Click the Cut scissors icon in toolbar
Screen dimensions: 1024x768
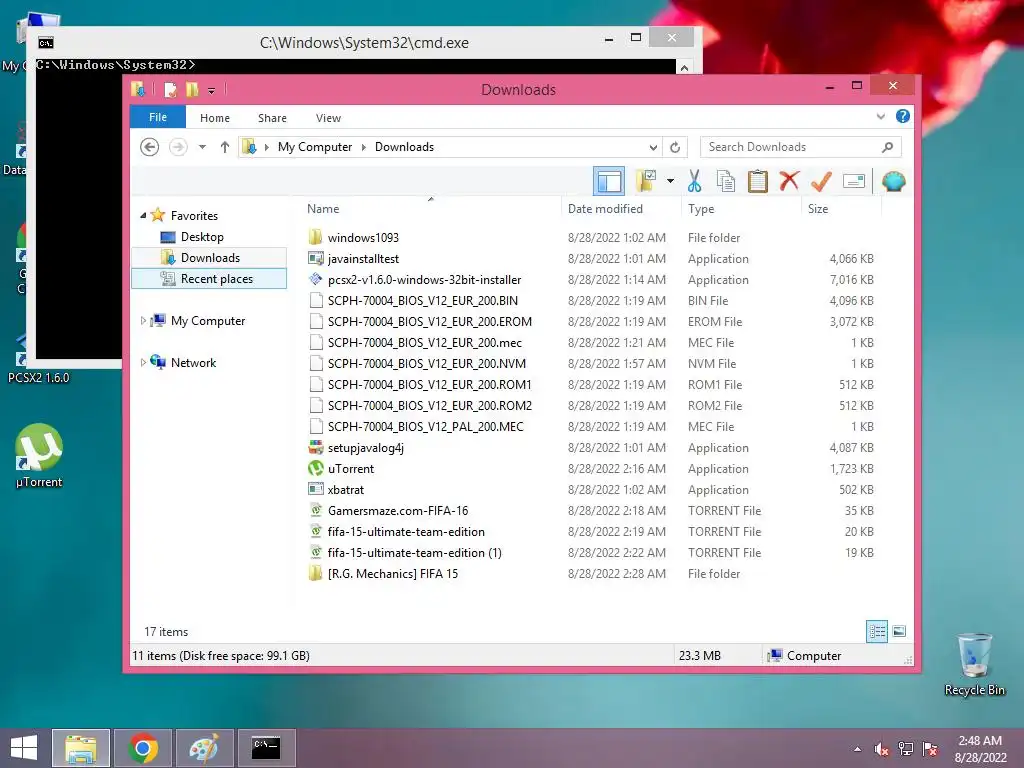(694, 181)
